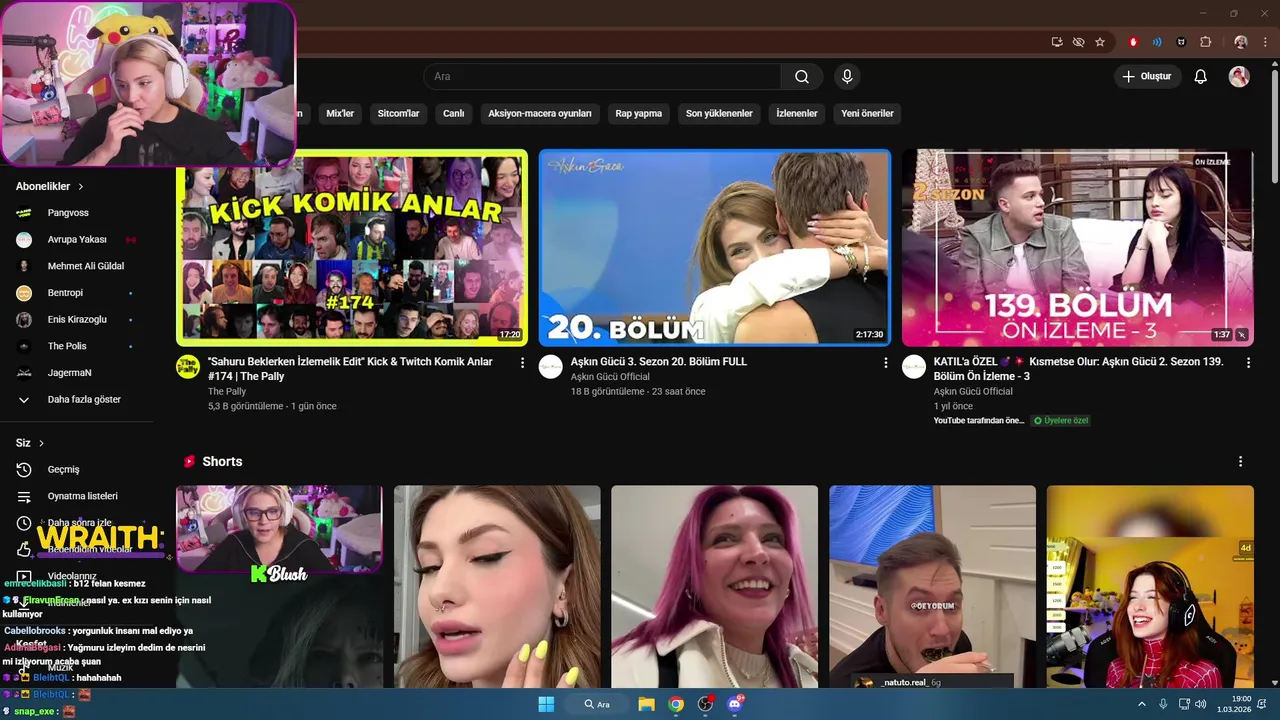Select the Mix'ler filter chip
The image size is (1280, 720).
coord(340,114)
